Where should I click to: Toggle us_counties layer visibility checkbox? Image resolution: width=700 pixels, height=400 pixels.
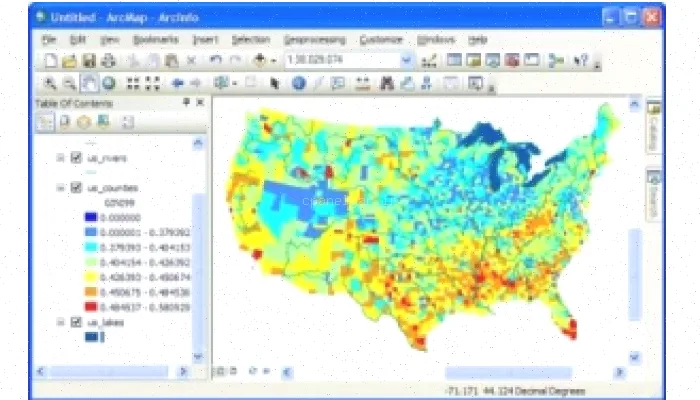[x=76, y=188]
